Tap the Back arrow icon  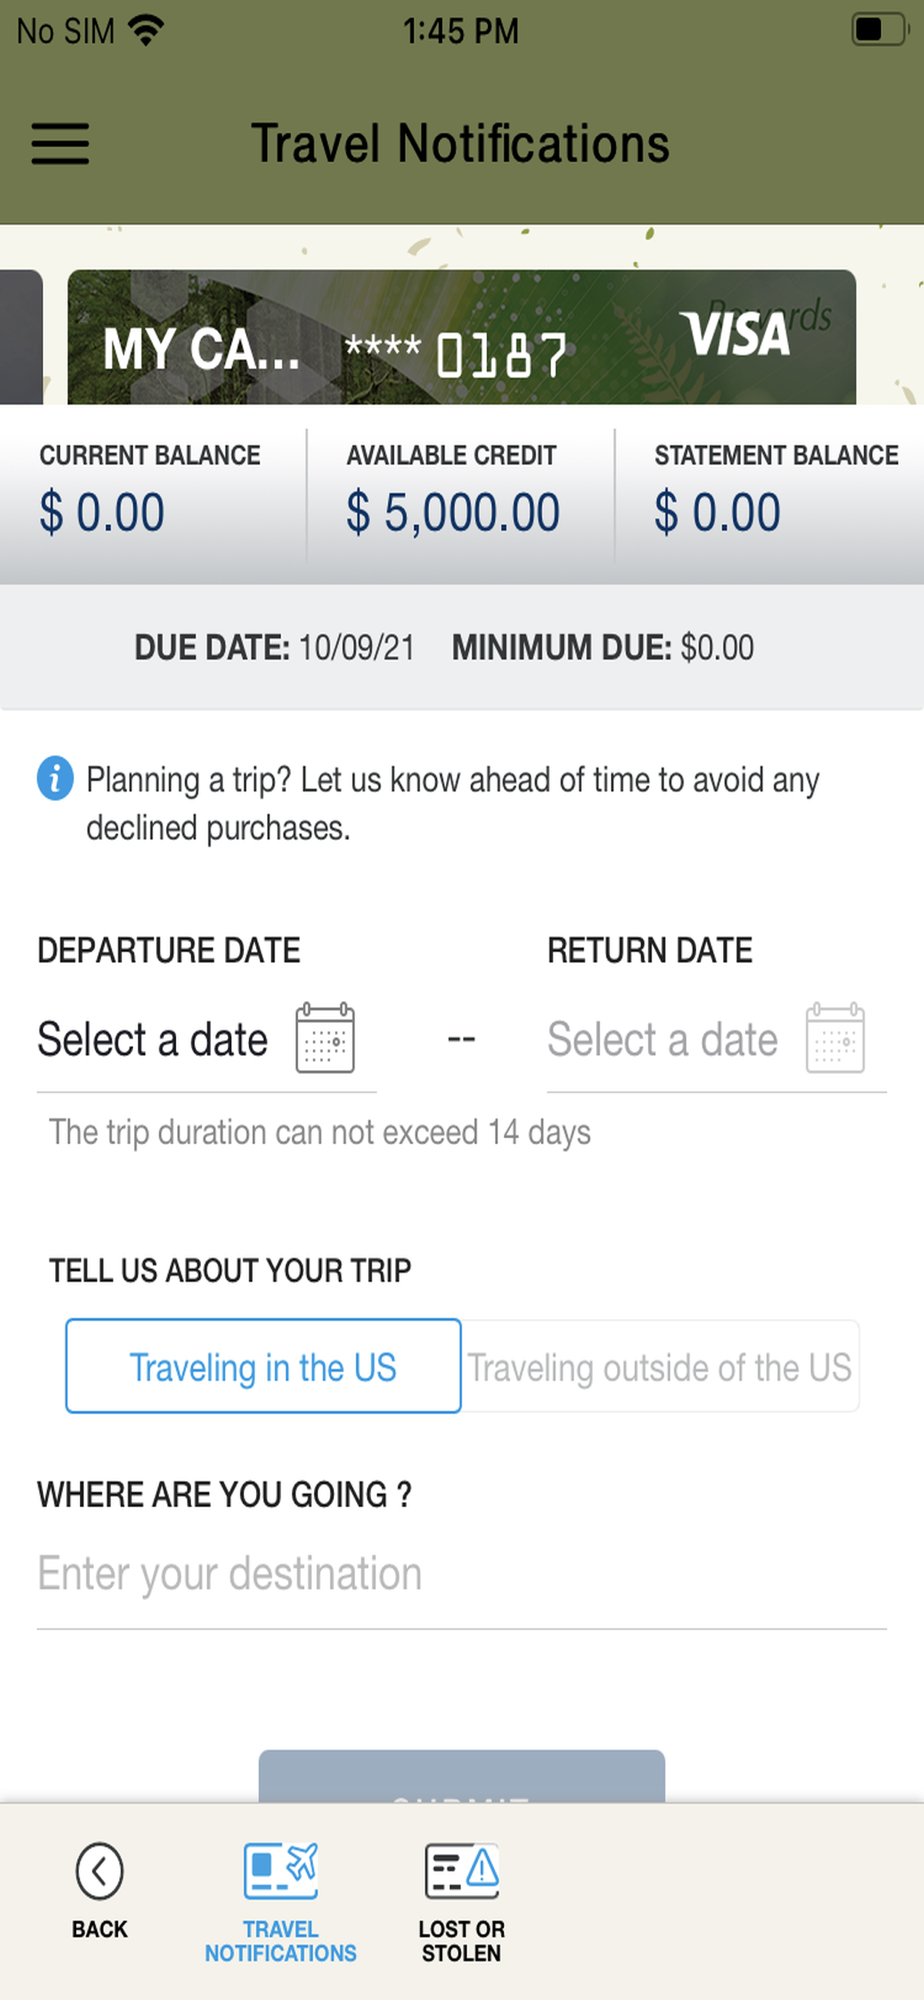(99, 1871)
